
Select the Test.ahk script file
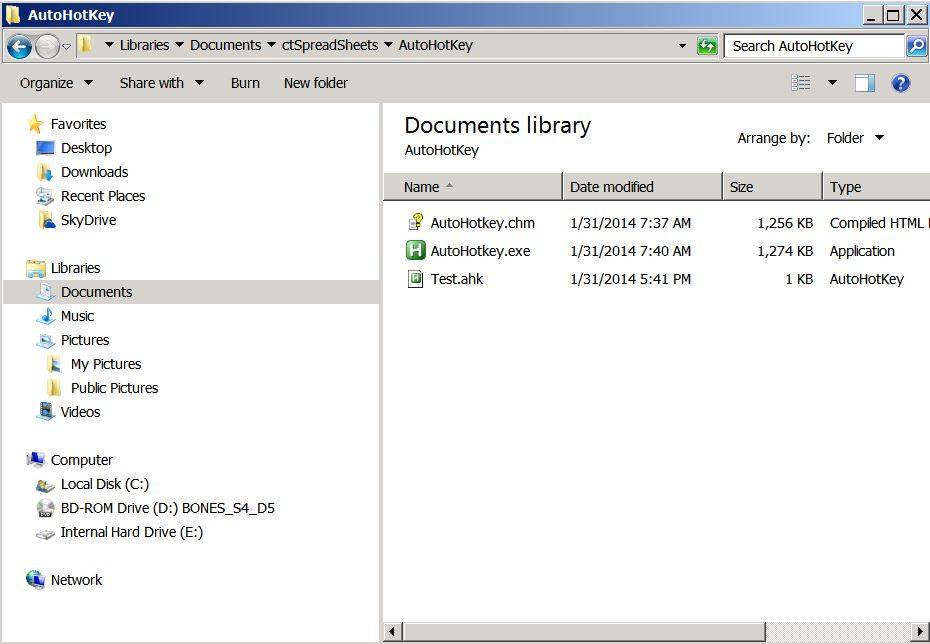coord(457,279)
